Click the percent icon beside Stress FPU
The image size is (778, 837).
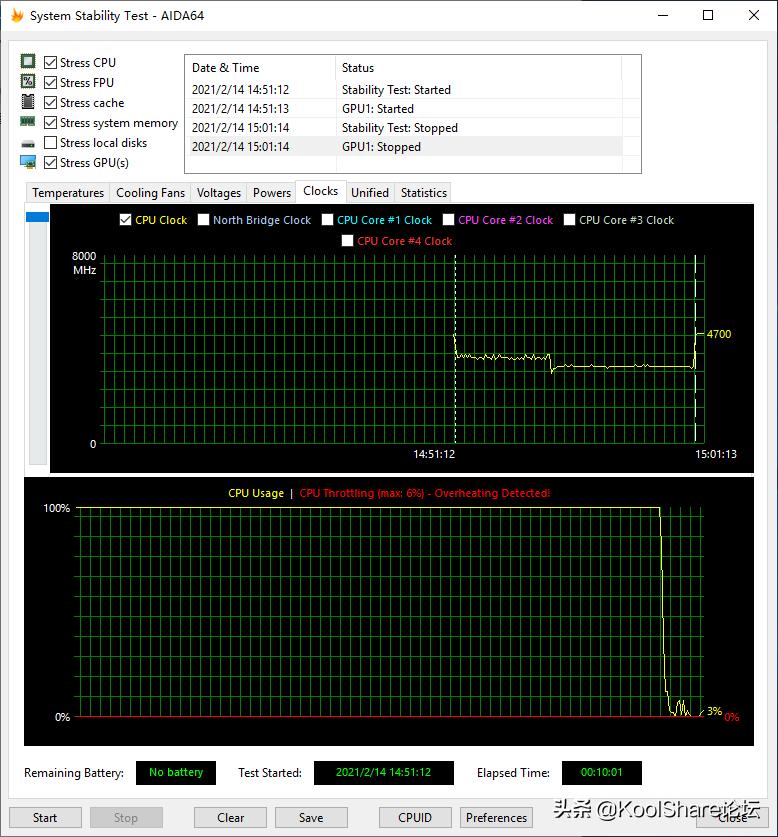(x=28, y=82)
